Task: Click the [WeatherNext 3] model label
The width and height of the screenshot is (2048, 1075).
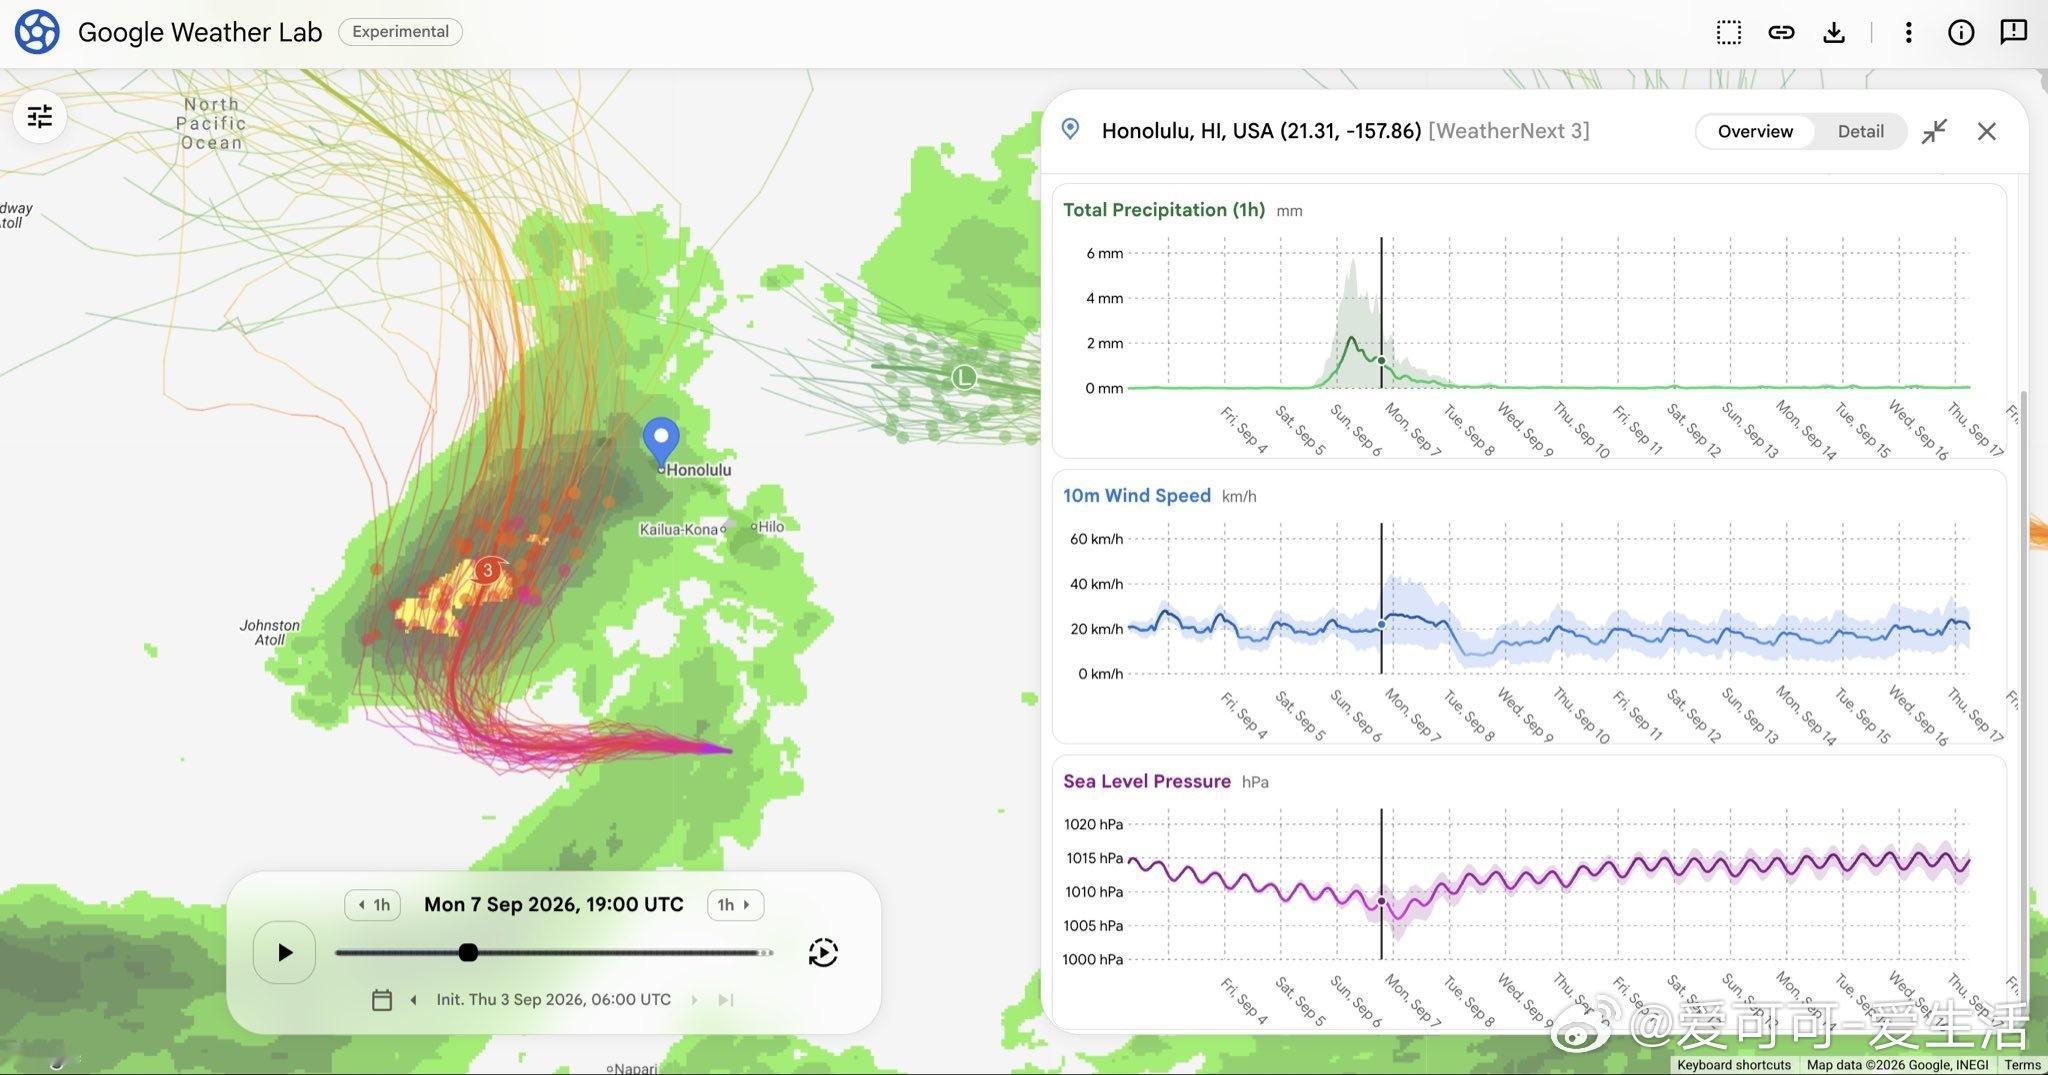Action: (1509, 131)
